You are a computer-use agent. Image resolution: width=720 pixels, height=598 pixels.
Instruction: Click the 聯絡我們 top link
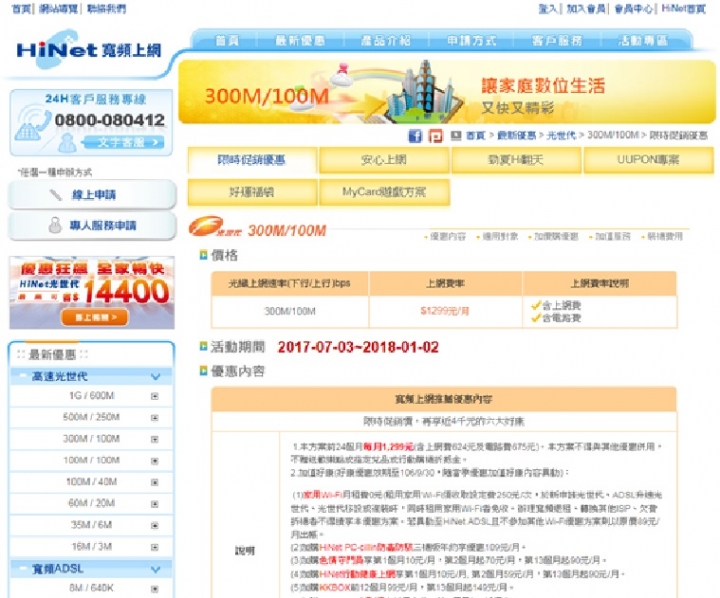[x=106, y=9]
